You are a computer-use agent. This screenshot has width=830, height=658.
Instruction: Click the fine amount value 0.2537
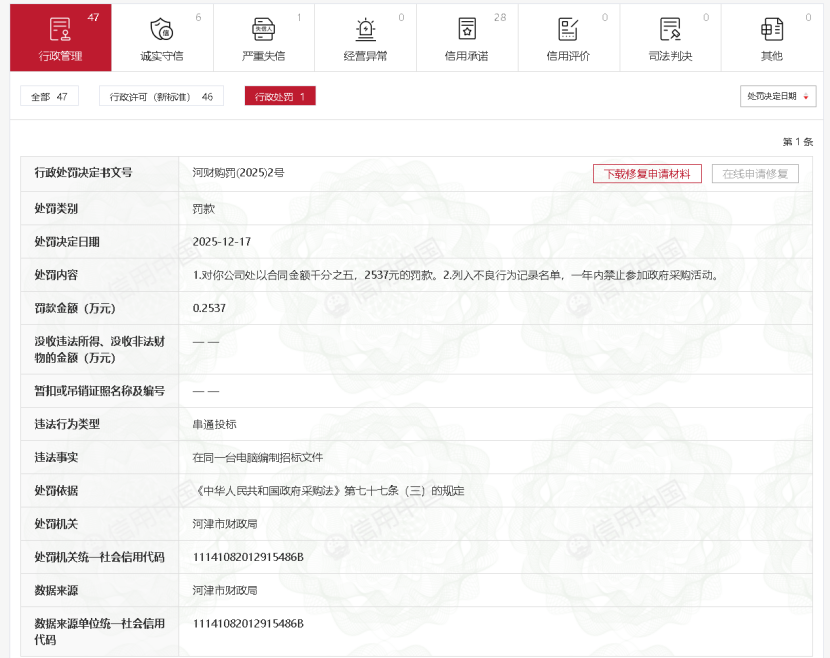tap(209, 308)
